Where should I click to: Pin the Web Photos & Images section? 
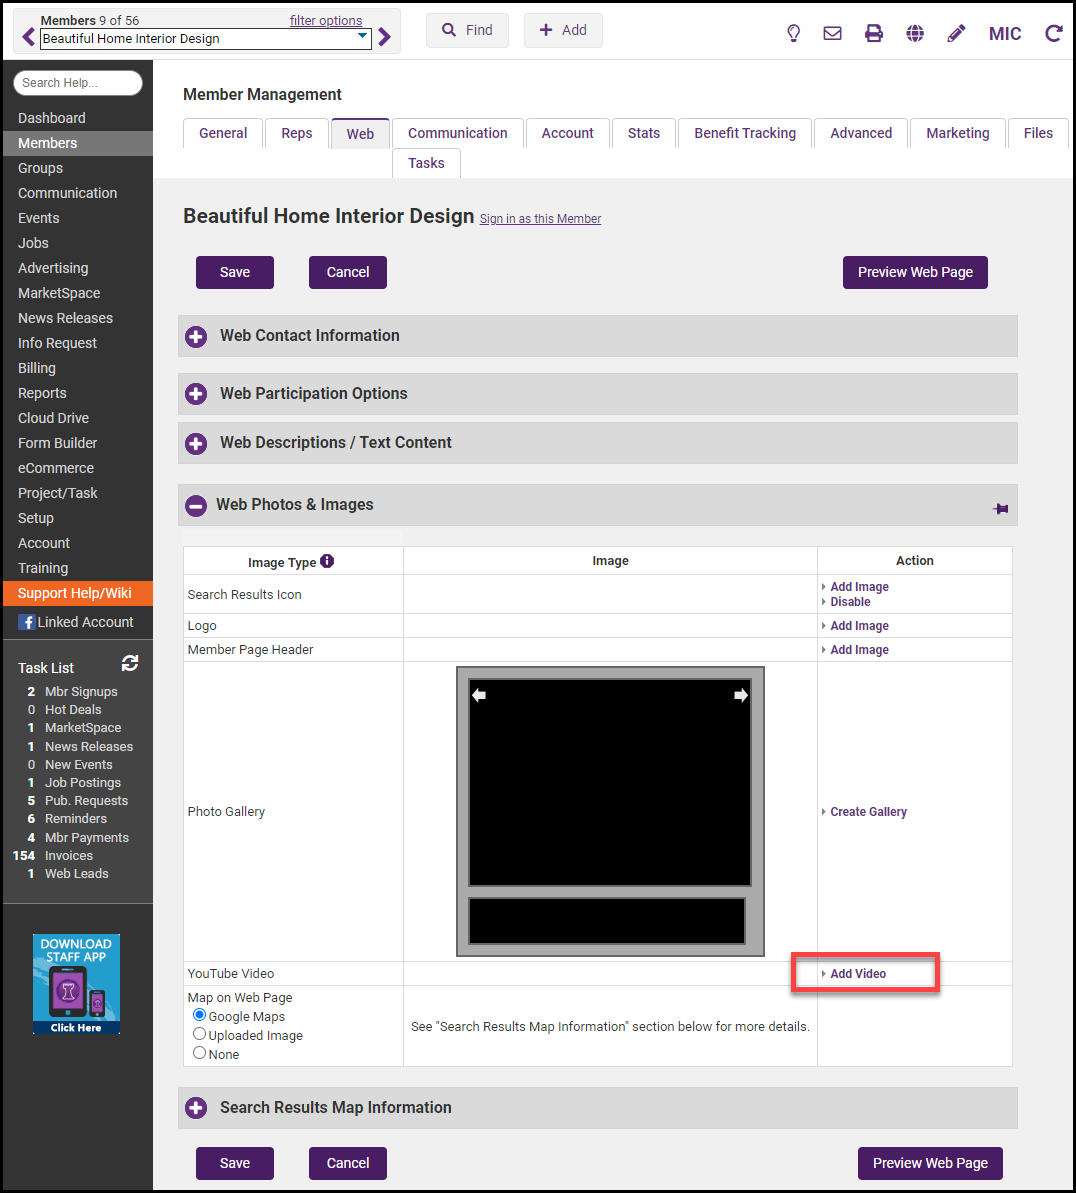coord(1000,509)
